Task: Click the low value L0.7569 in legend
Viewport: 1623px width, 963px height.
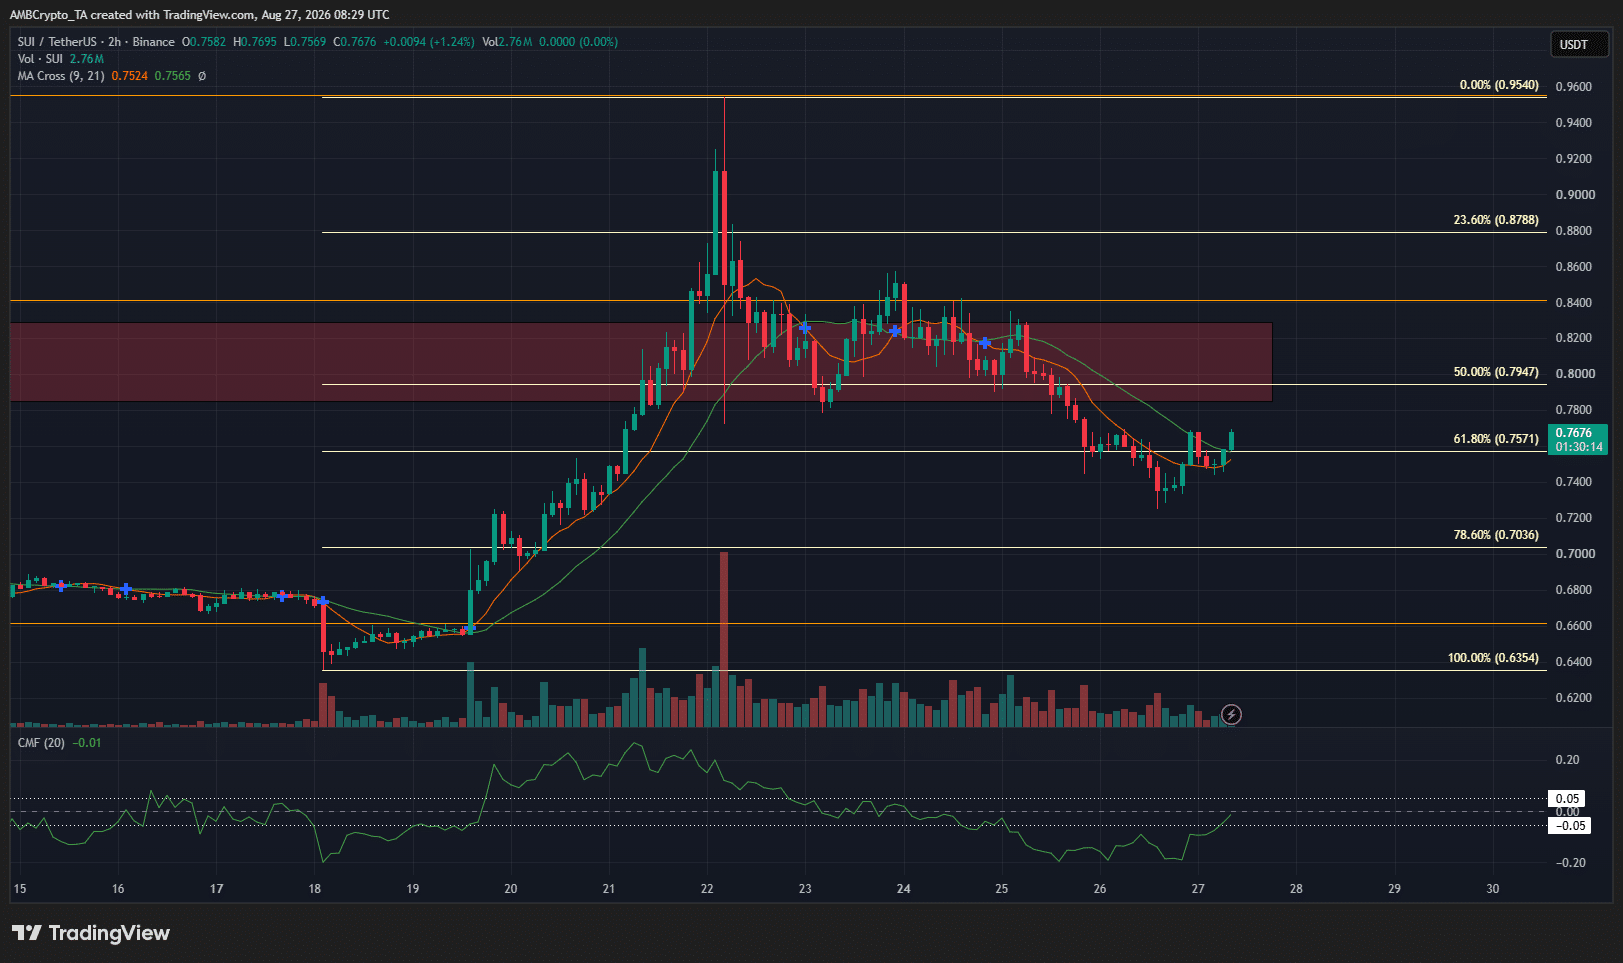Action: coord(305,42)
